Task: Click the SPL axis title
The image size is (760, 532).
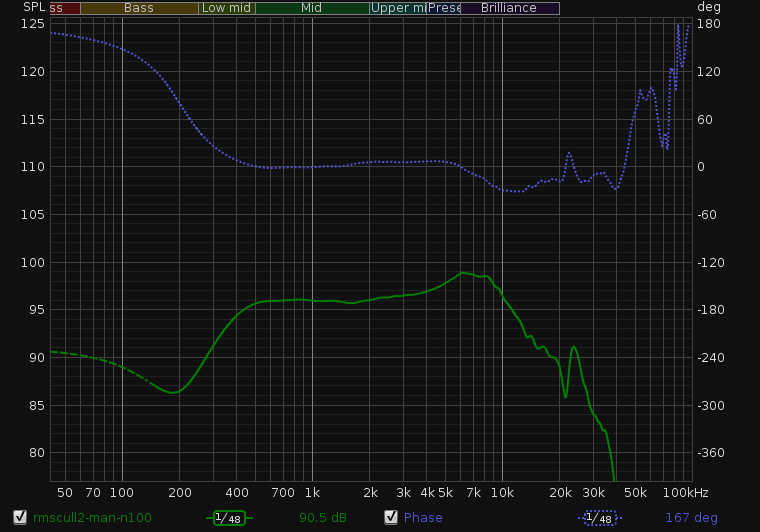Action: [x=34, y=7]
